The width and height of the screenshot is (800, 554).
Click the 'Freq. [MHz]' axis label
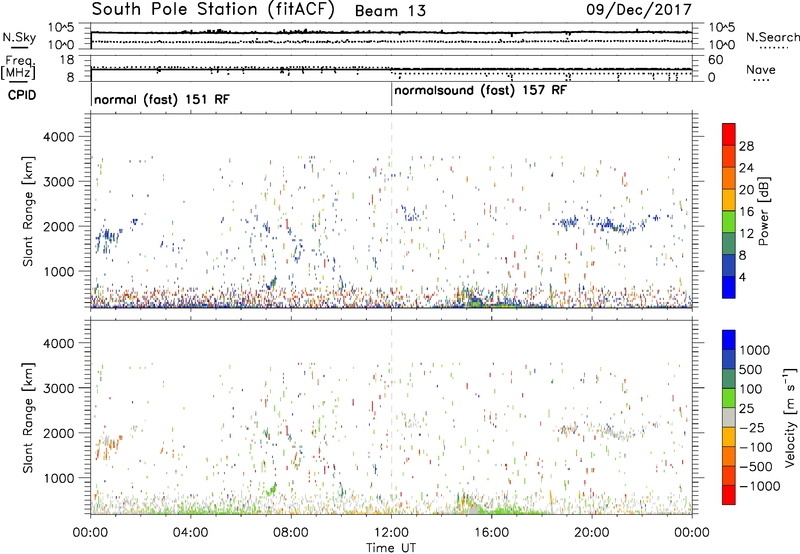click(19, 67)
